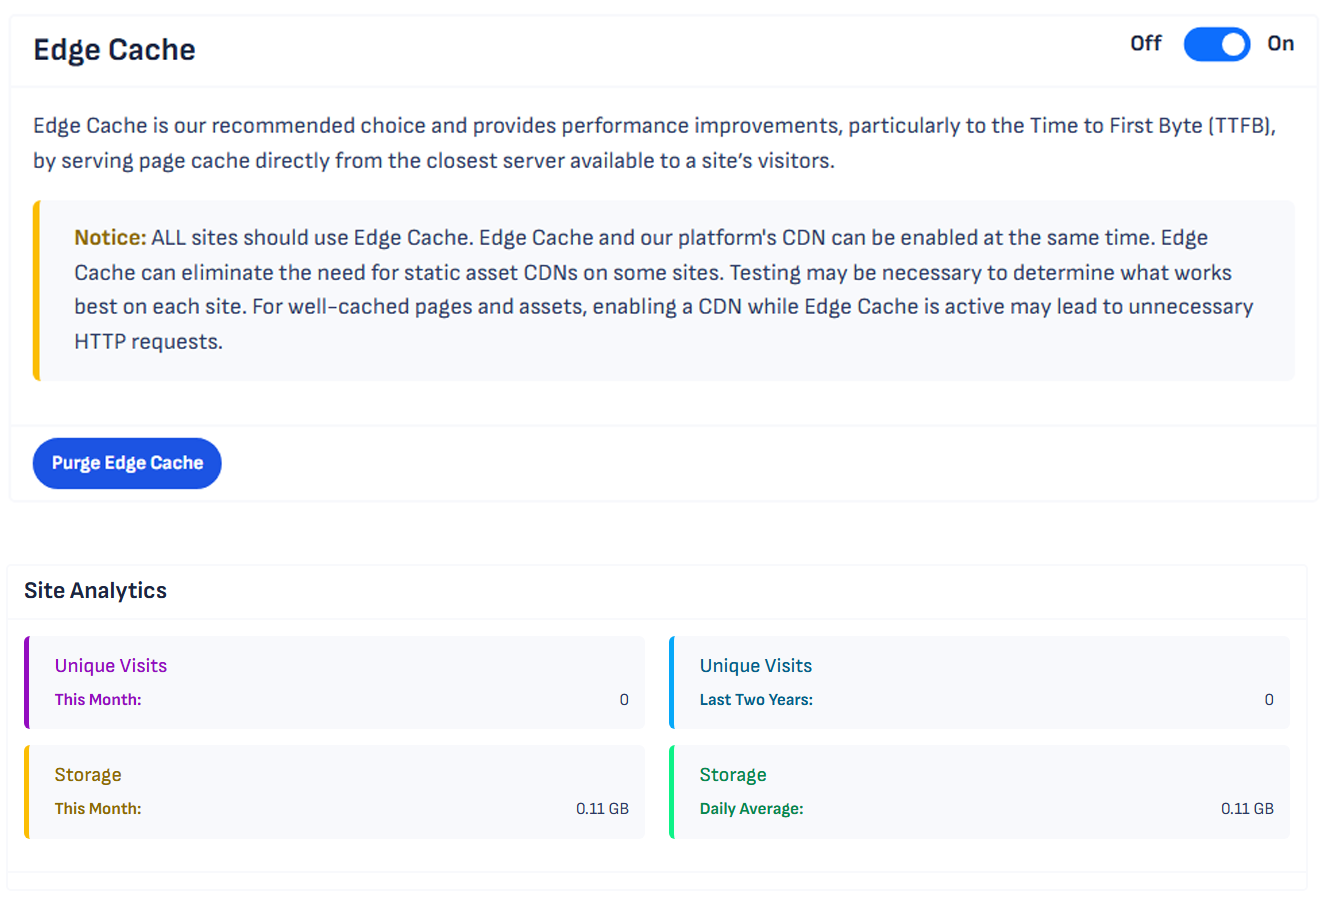
Task: Click "This Month:" label under yellow Storage
Action: pos(98,809)
